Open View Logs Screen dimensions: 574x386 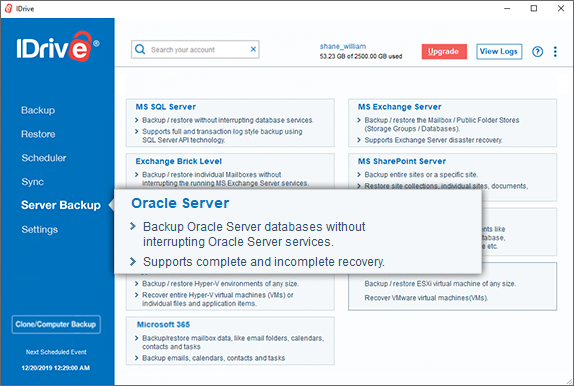pyautogui.click(x=499, y=51)
